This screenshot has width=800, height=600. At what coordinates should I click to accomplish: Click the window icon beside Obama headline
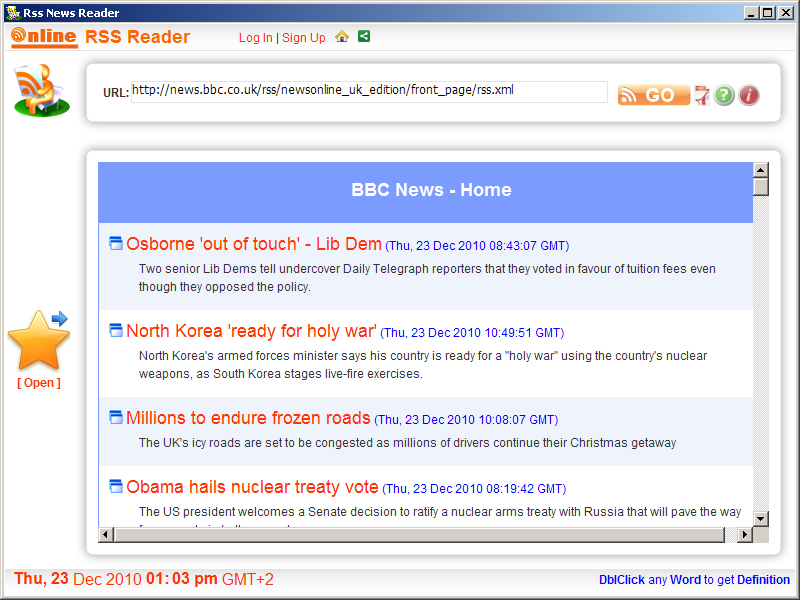[116, 486]
